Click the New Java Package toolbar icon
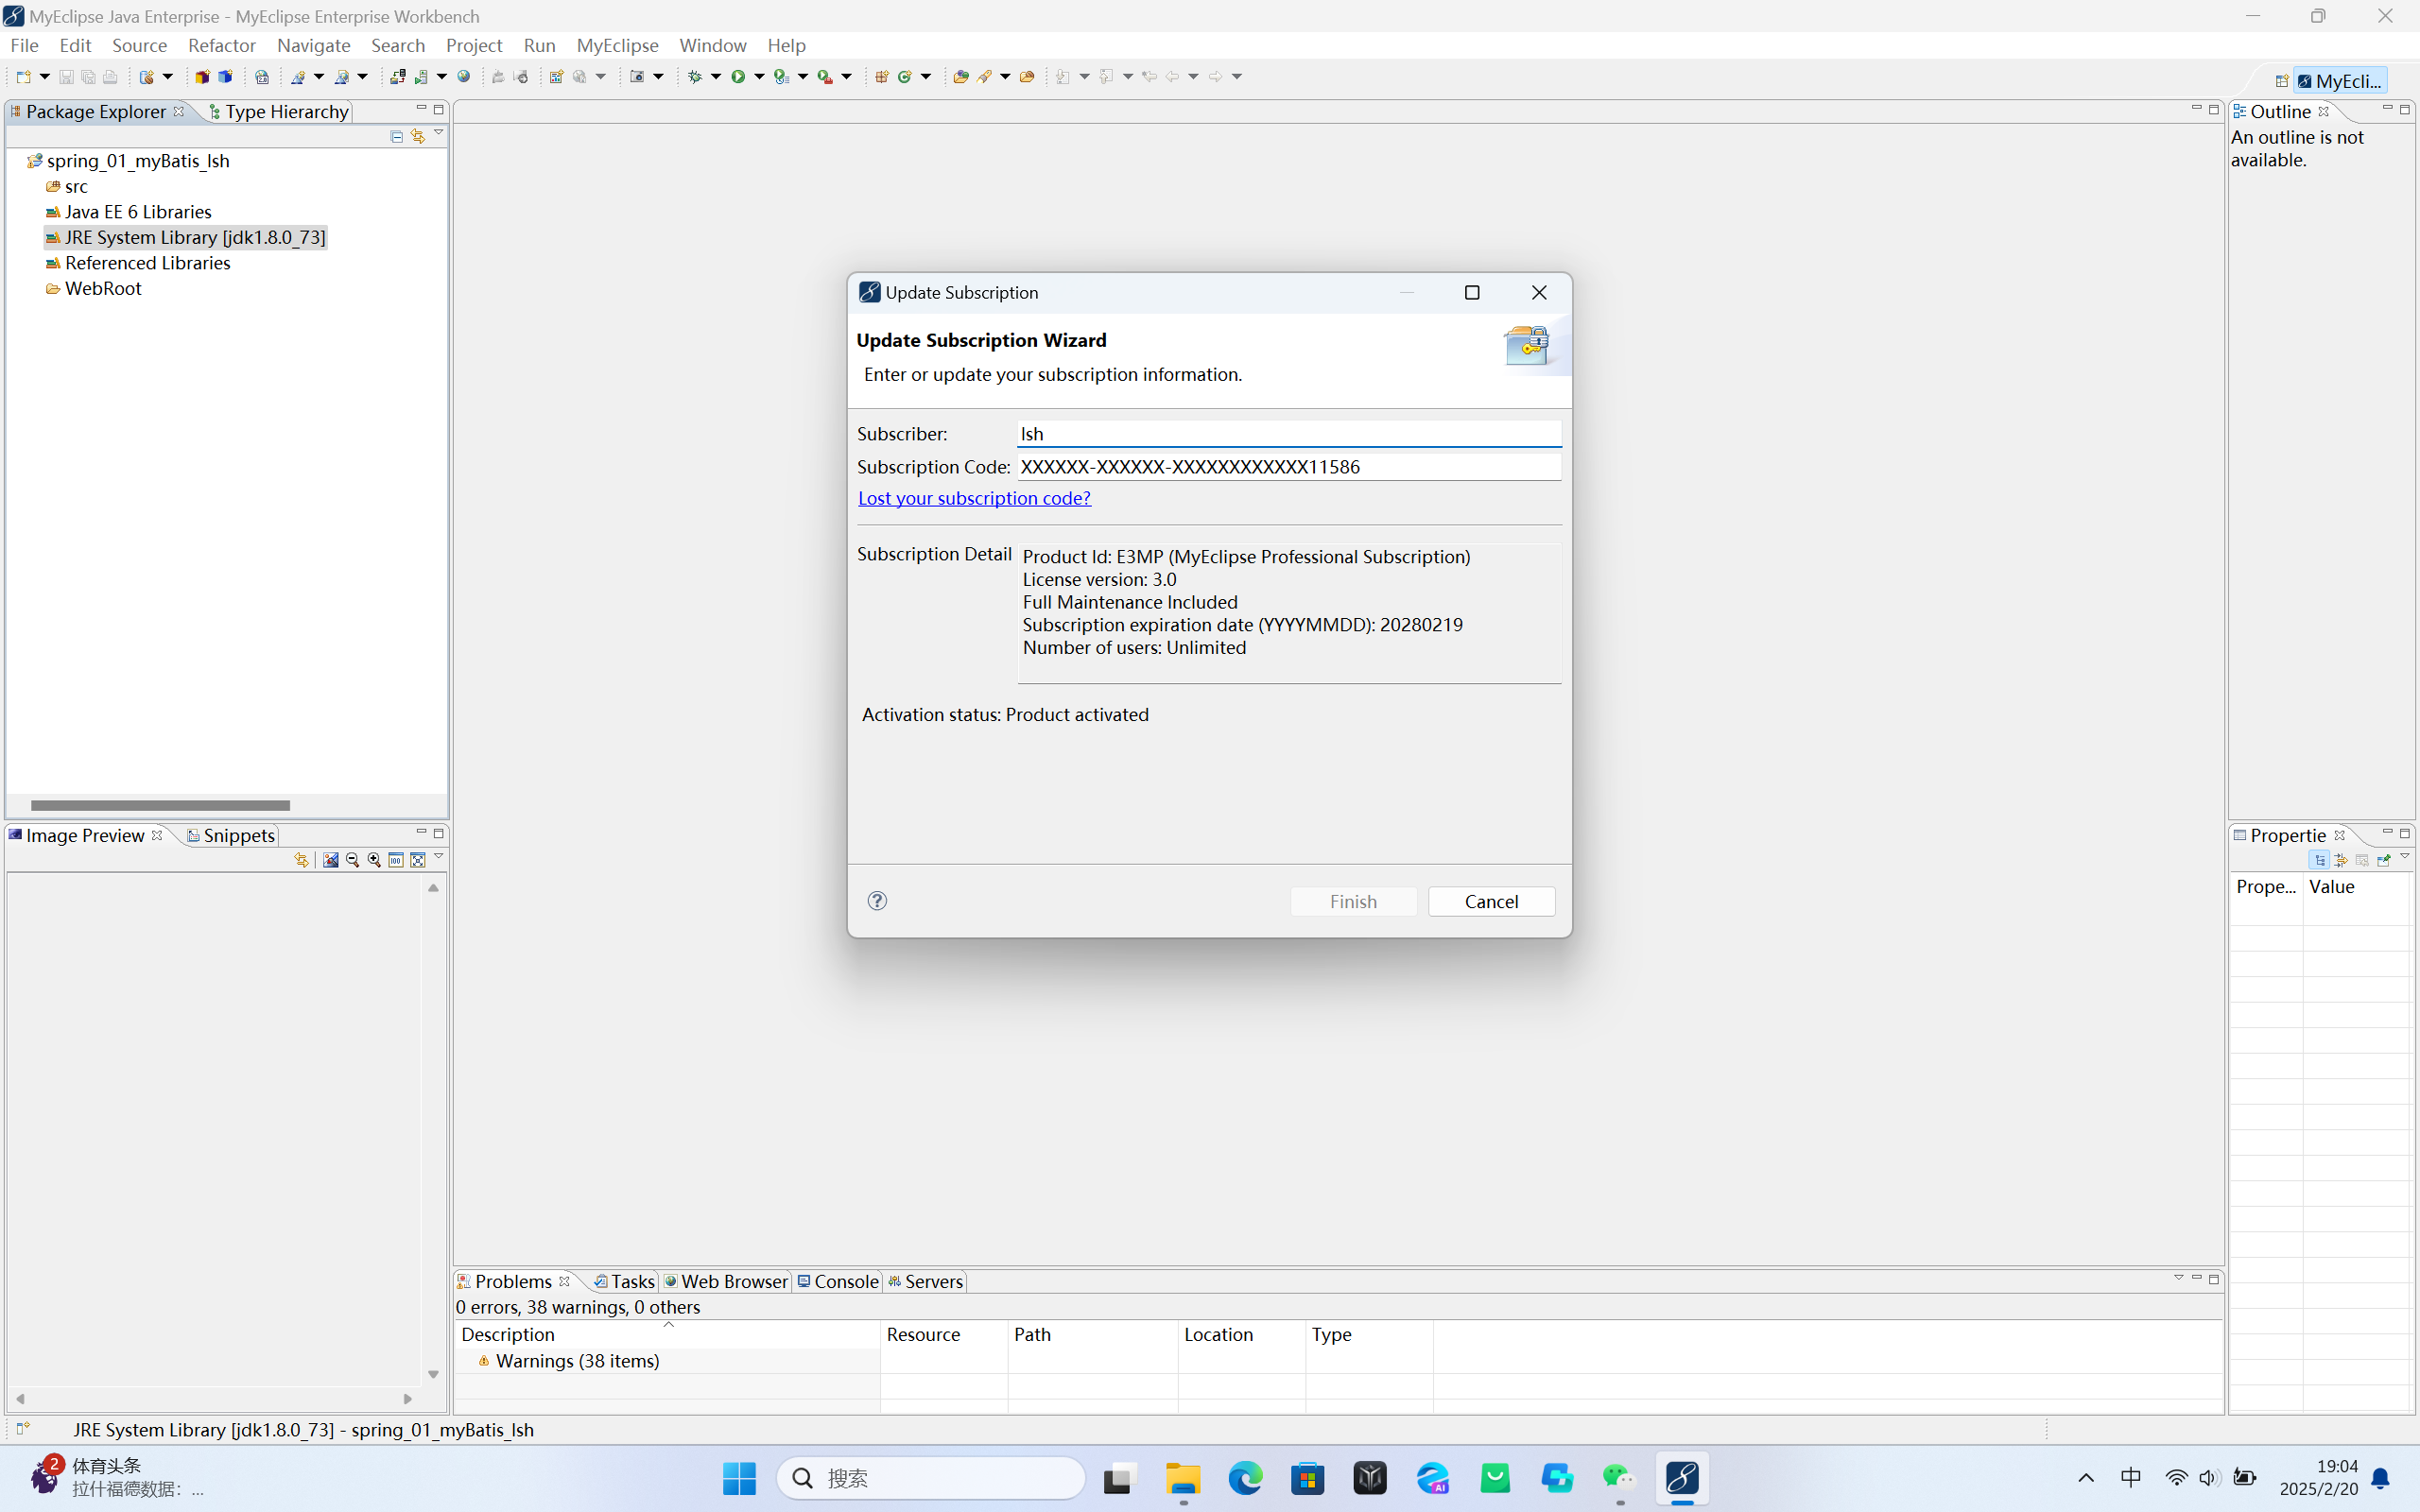 (881, 76)
